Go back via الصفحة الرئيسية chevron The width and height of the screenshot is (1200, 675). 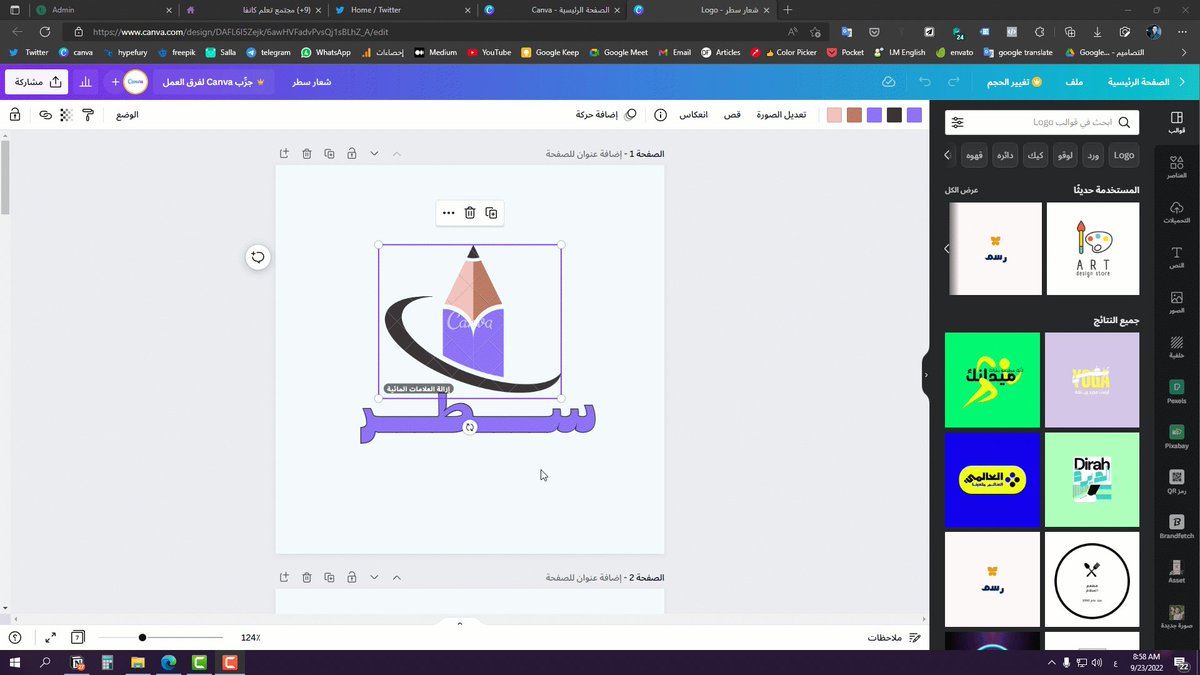pyautogui.click(x=1182, y=81)
